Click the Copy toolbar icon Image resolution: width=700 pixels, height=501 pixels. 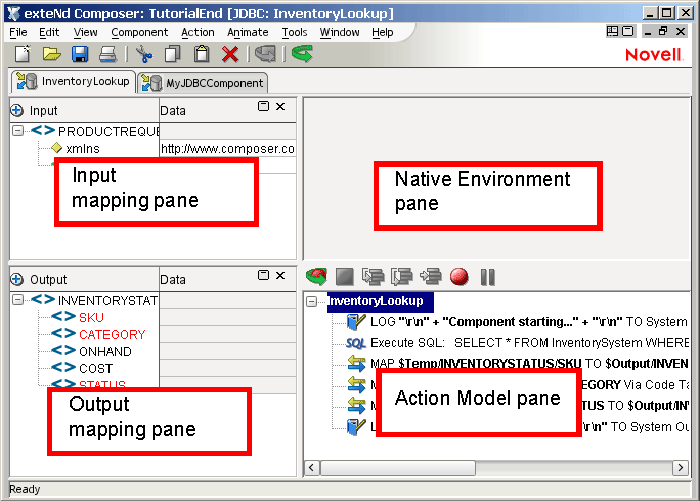172,54
